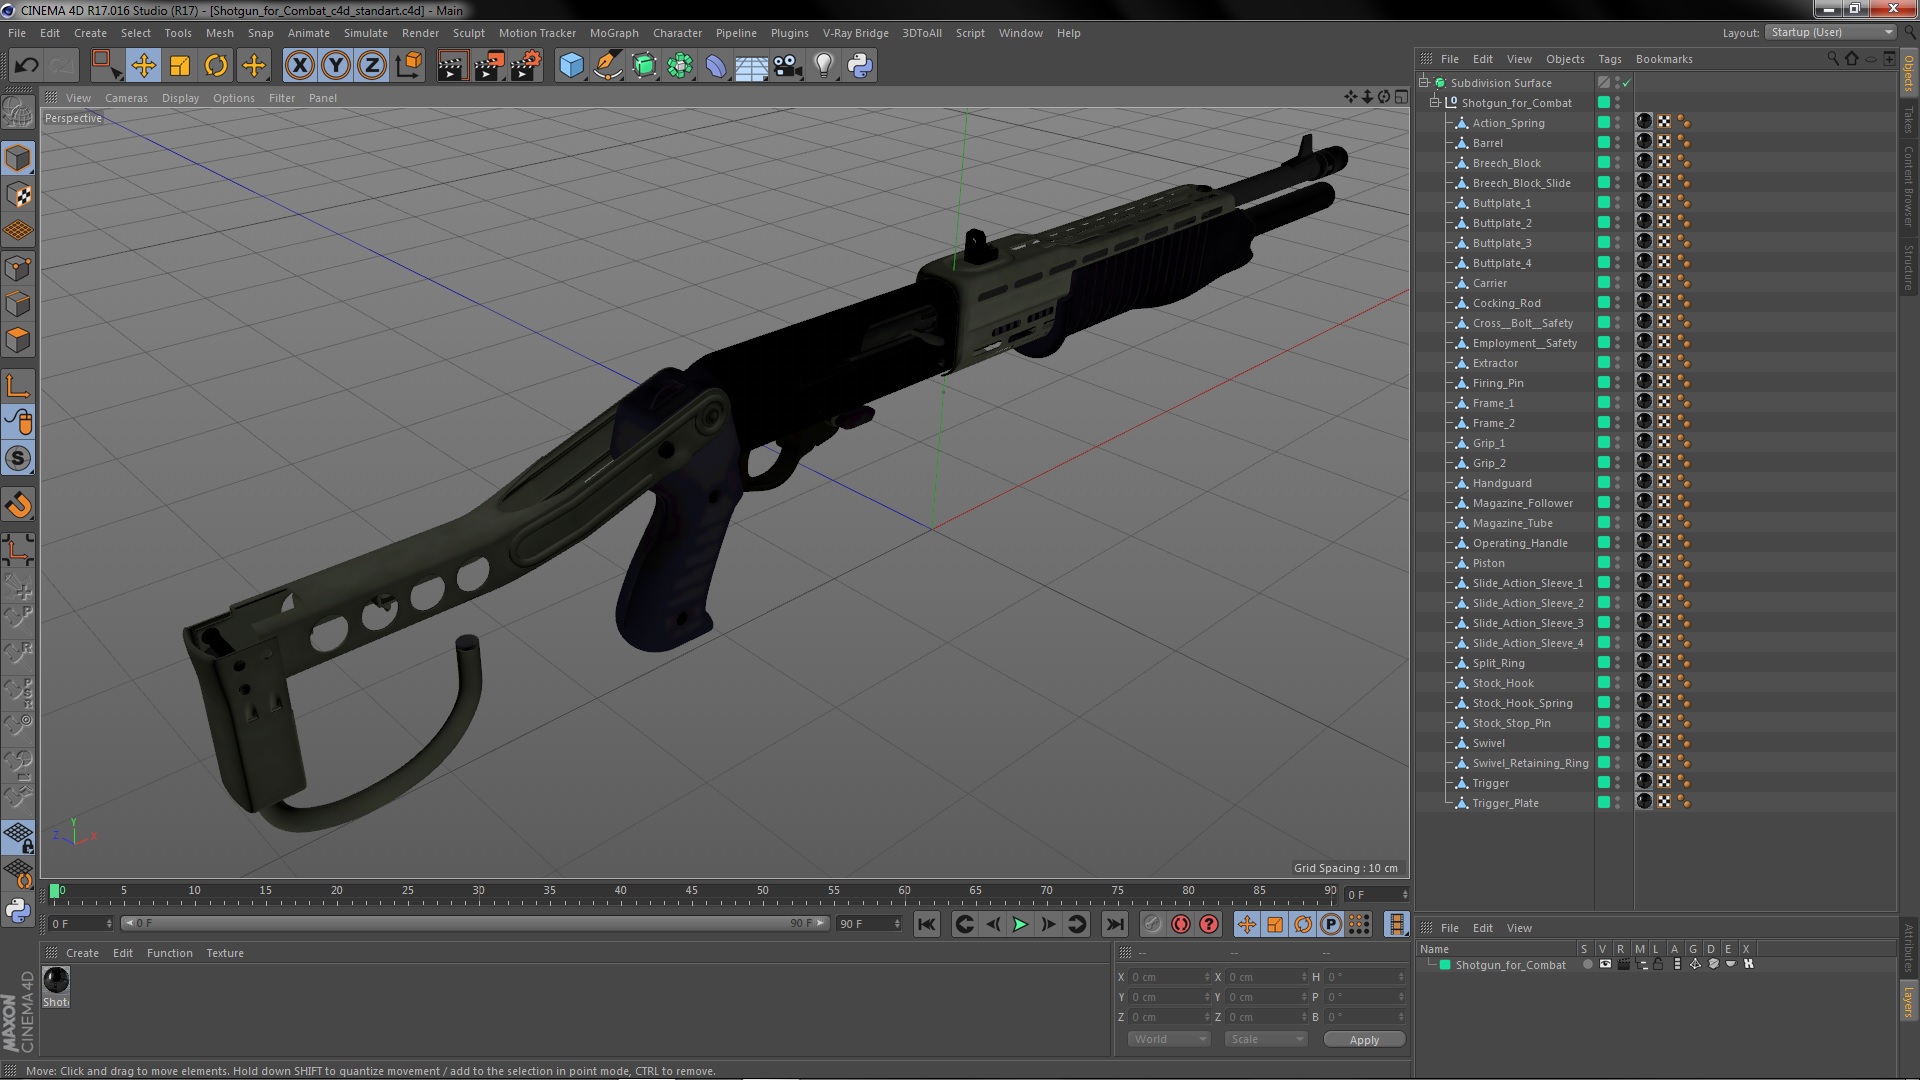Screen dimensions: 1920x1080
Task: Click the Layer Manager View menu
Action: coord(1519,929)
